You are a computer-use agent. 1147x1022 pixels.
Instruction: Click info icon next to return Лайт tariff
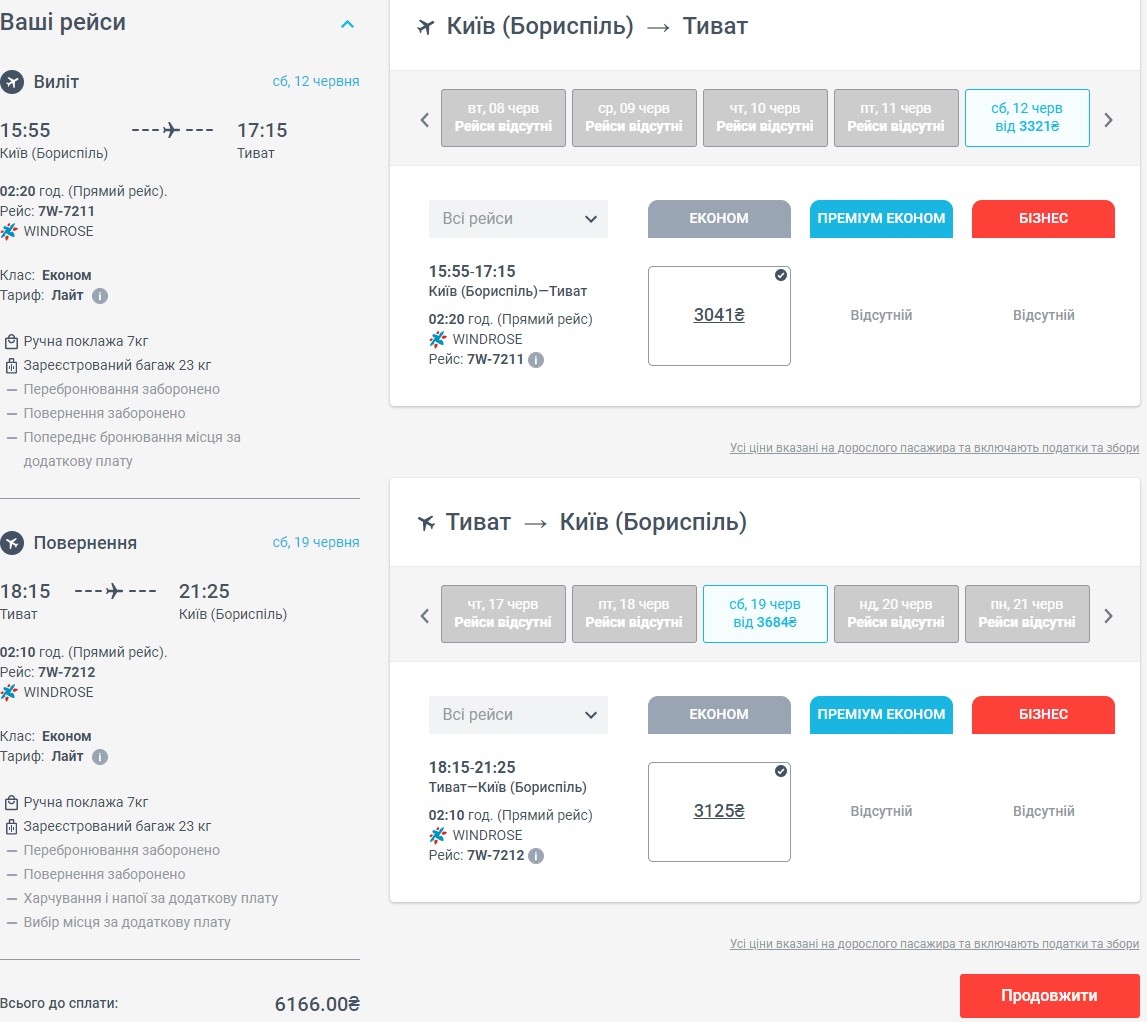pos(100,756)
